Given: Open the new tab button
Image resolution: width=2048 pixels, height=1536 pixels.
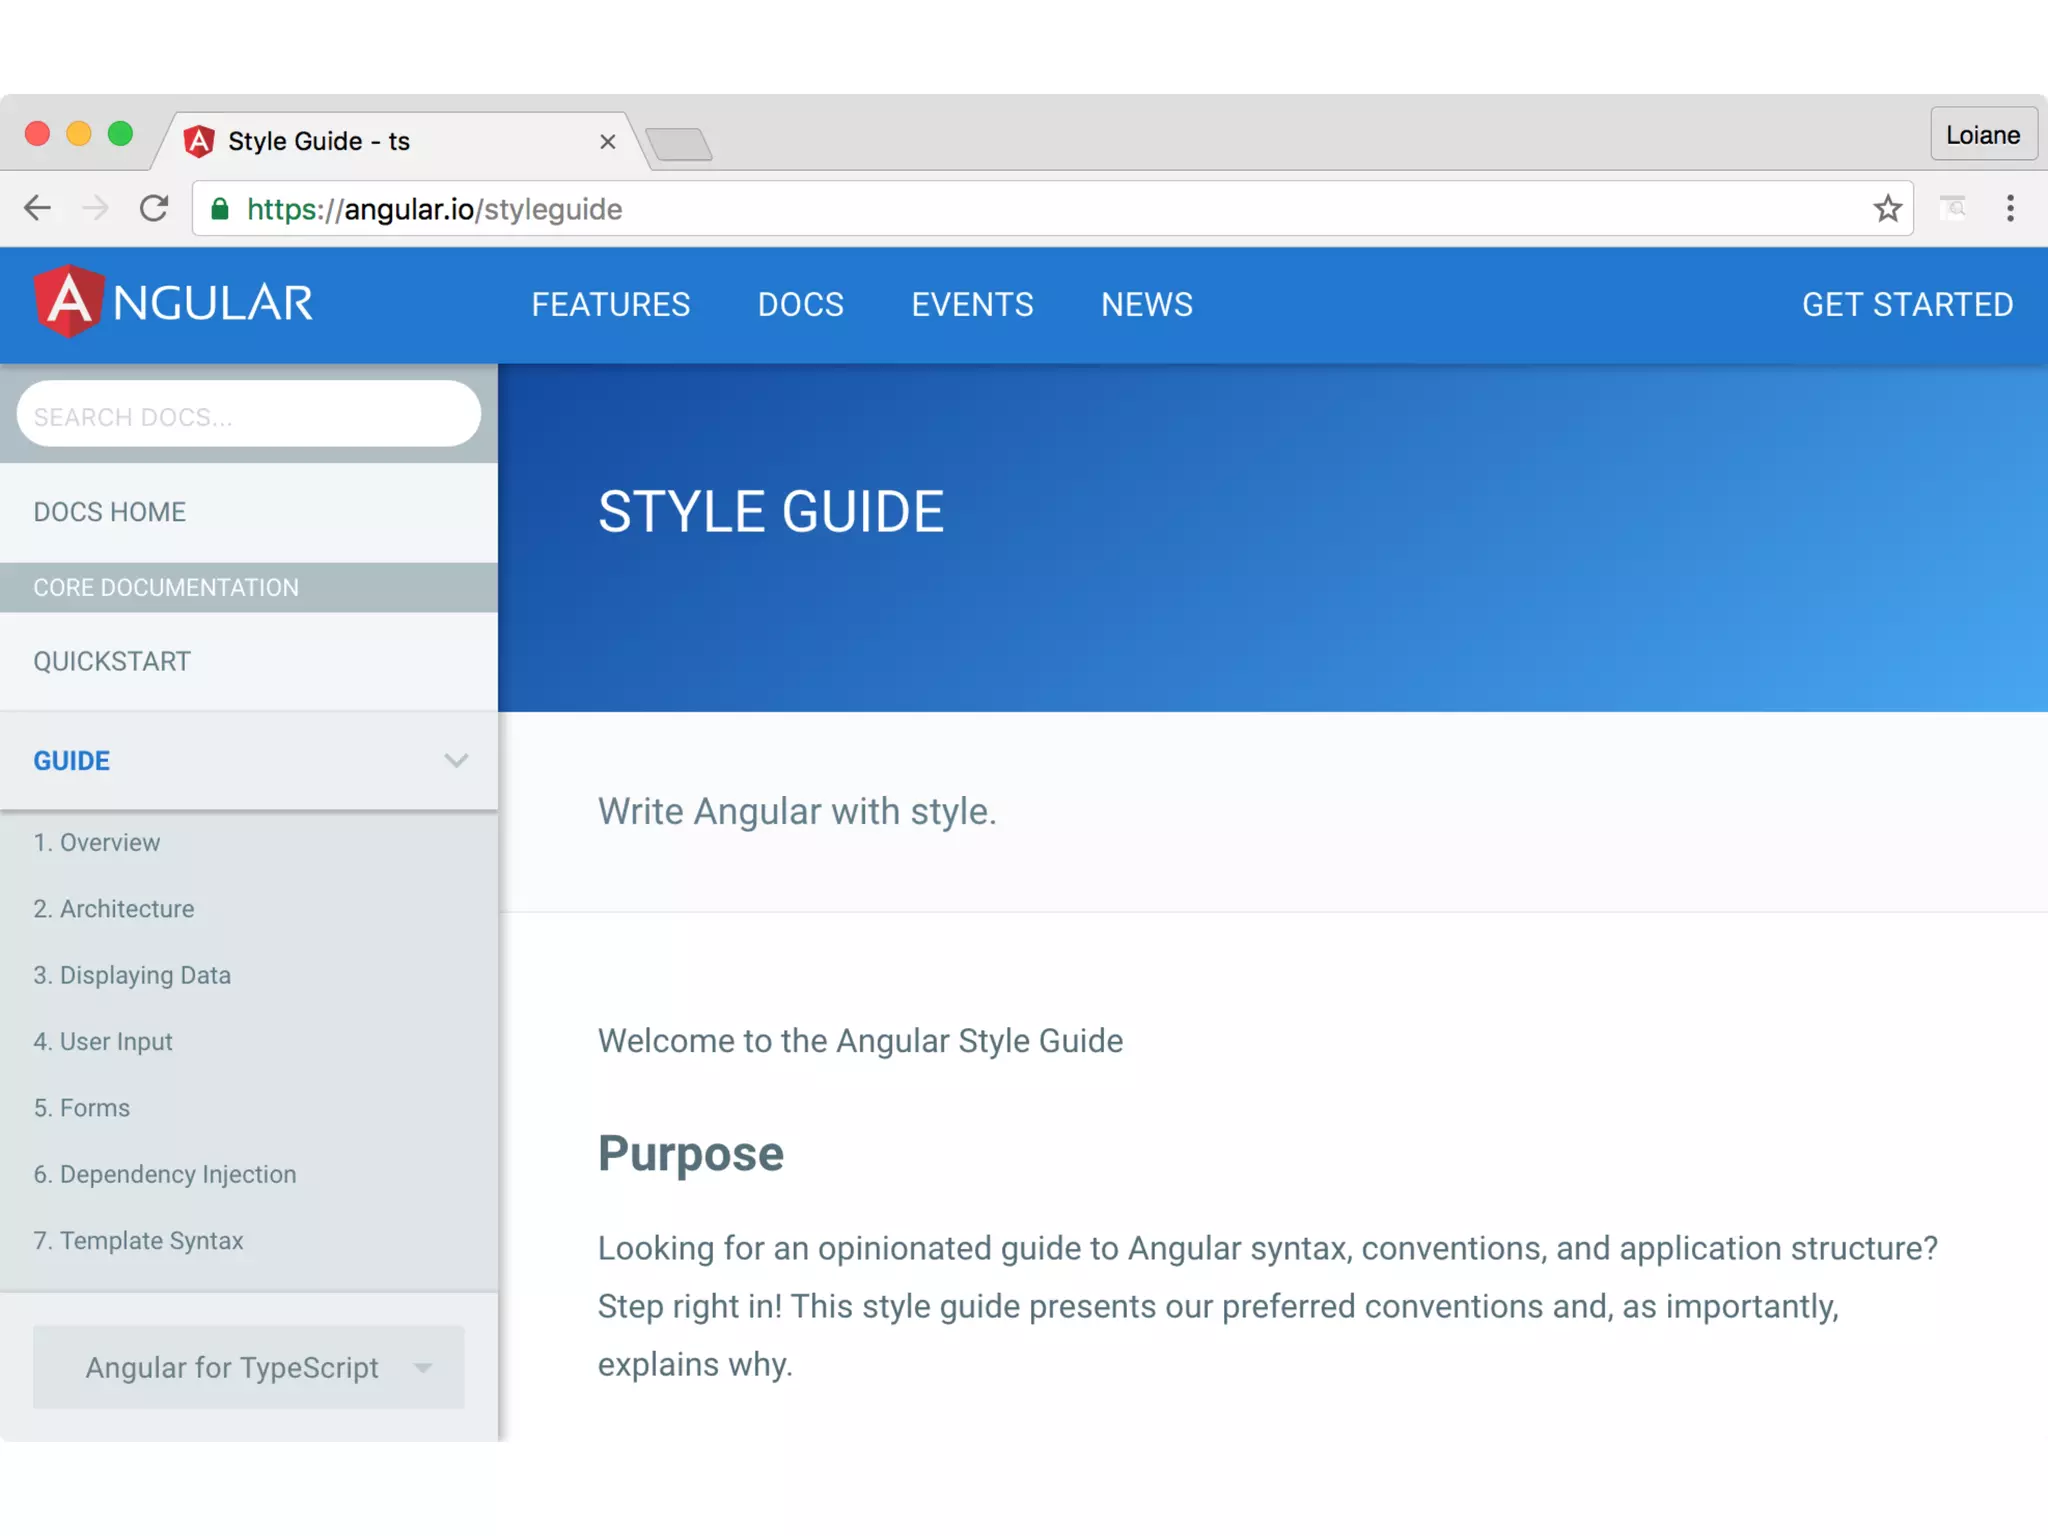Looking at the screenshot, I should pos(679,144).
